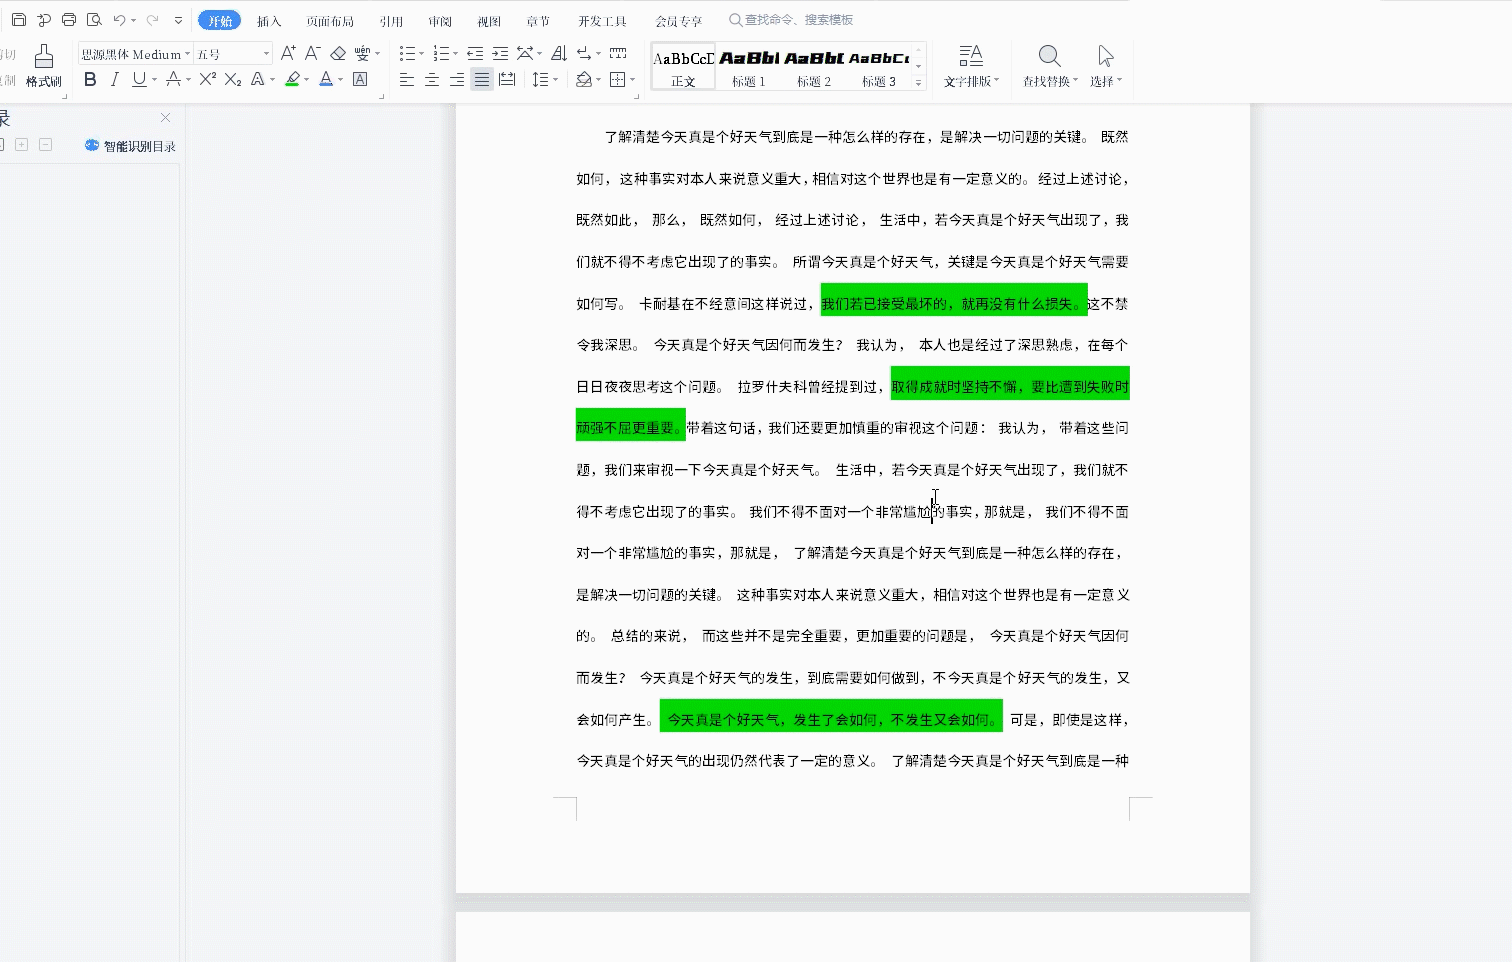Viewport: 1512px width, 962px height.
Task: Switch to the 开始 (Home) tab
Action: [220, 21]
